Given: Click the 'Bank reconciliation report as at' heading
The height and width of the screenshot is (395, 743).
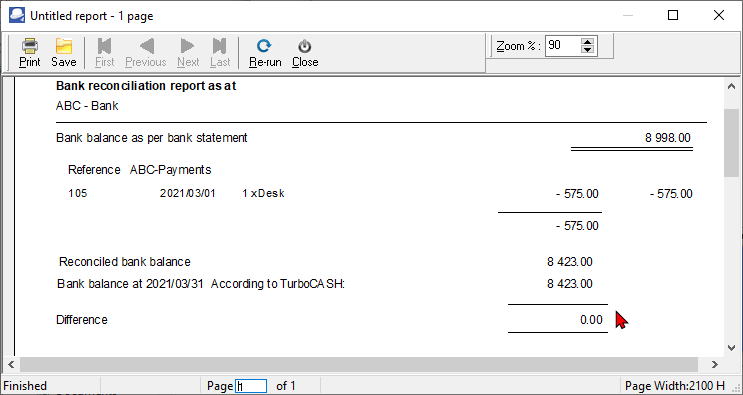Looking at the screenshot, I should (x=146, y=86).
